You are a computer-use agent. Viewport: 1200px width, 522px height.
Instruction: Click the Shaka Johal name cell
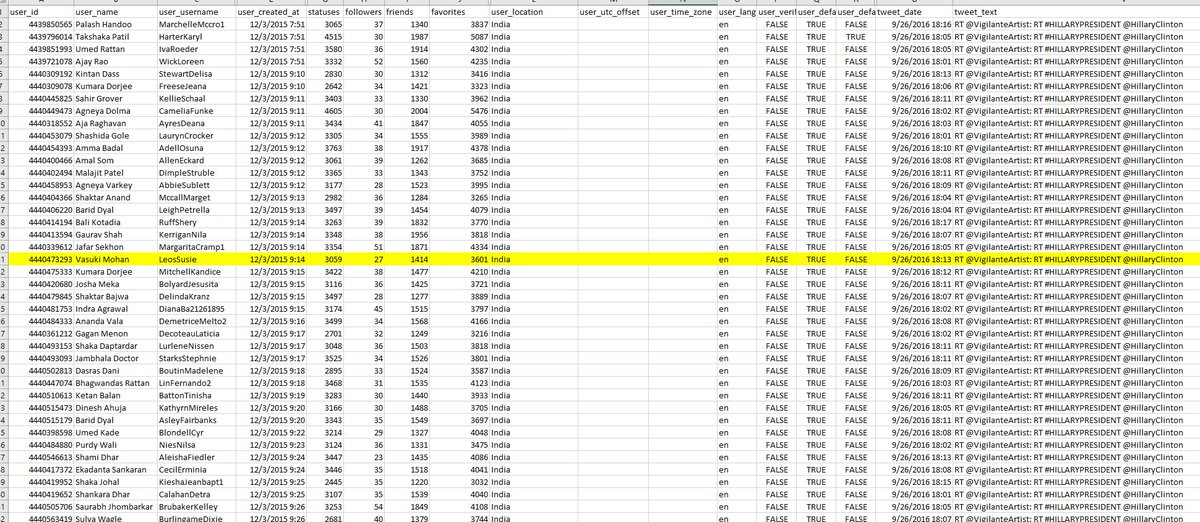[x=115, y=481]
